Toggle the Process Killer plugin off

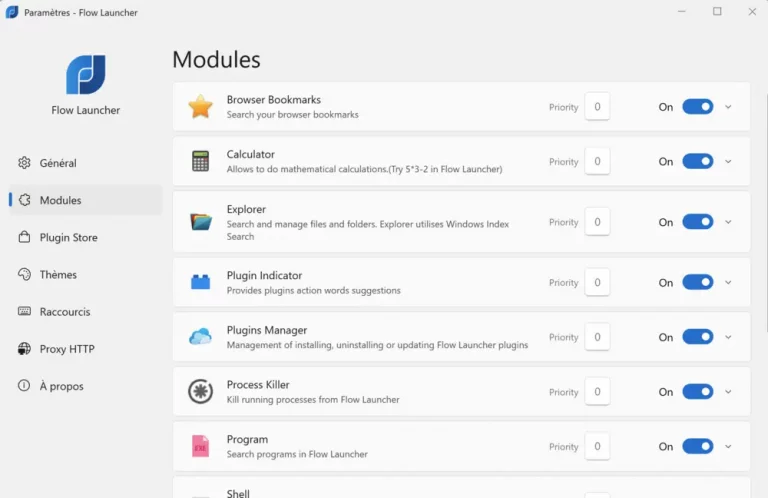tap(697, 392)
